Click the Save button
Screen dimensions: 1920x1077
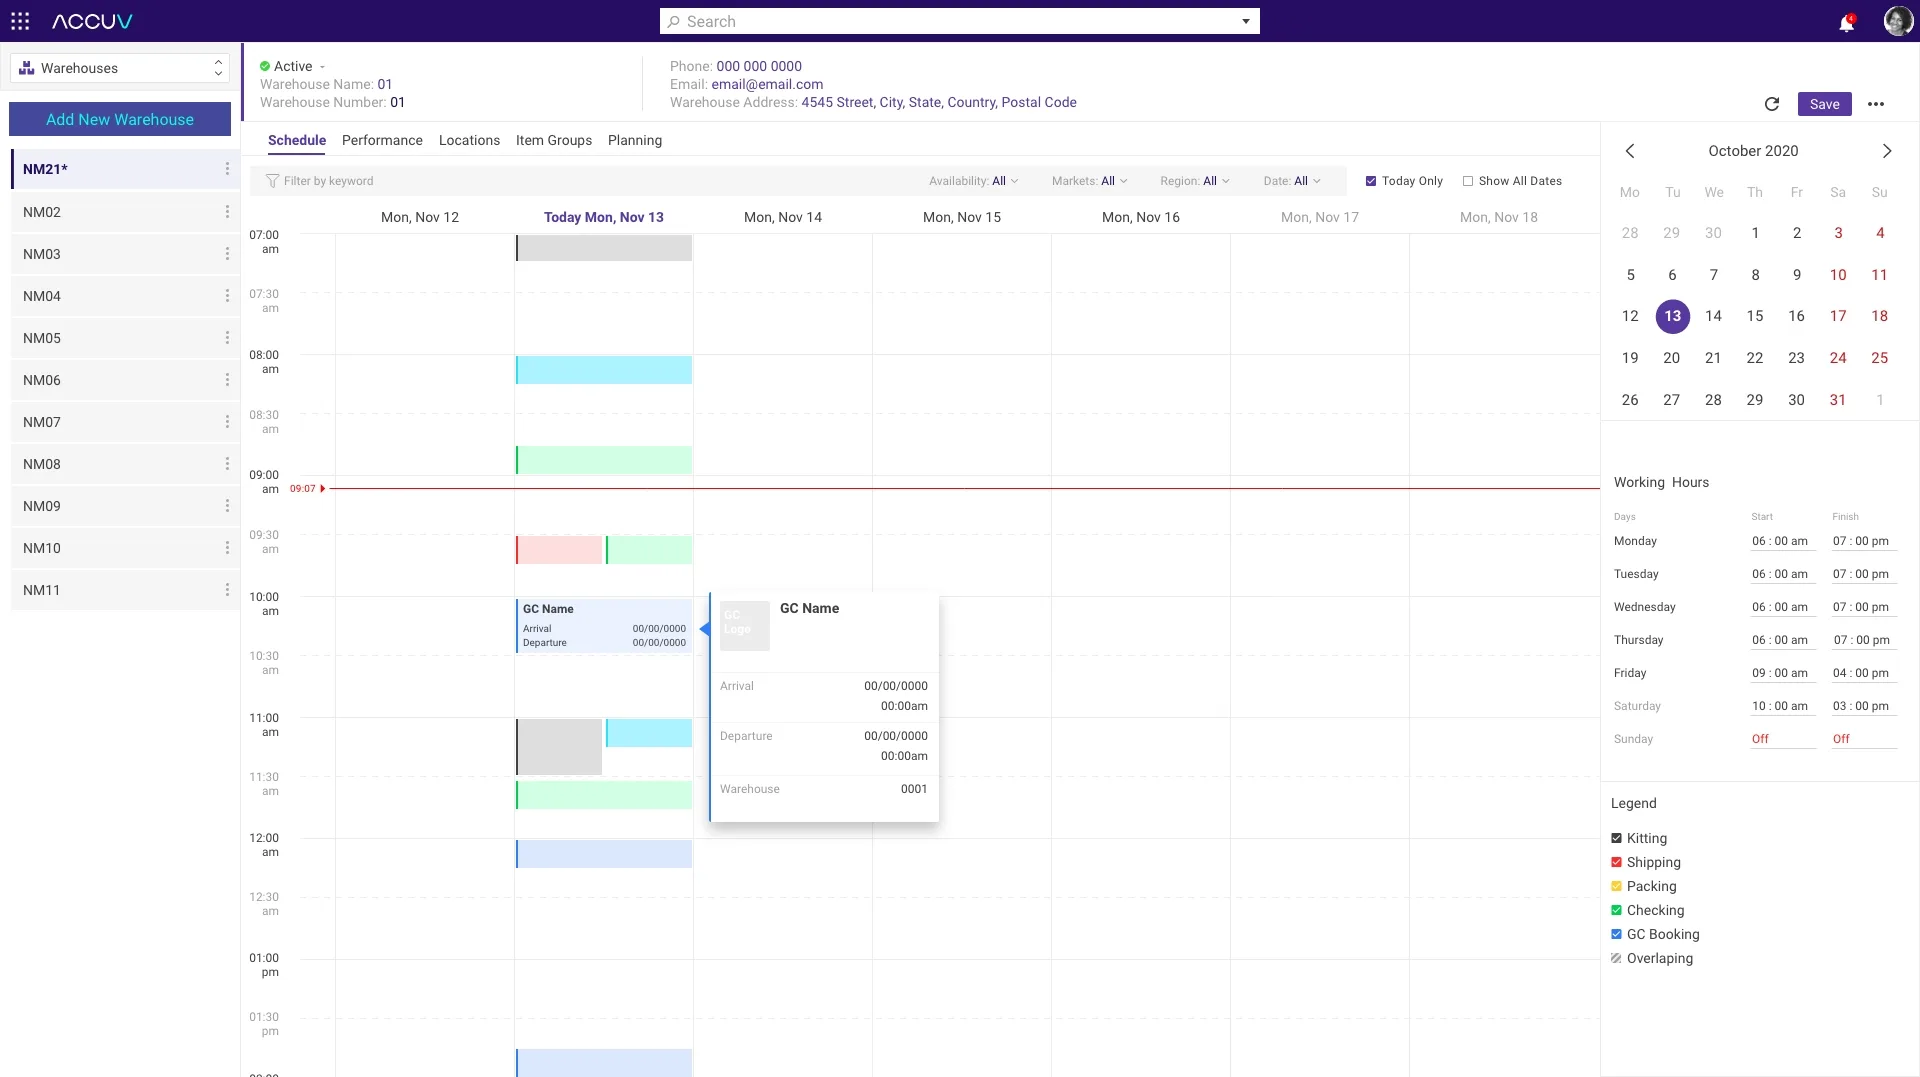pyautogui.click(x=1824, y=104)
